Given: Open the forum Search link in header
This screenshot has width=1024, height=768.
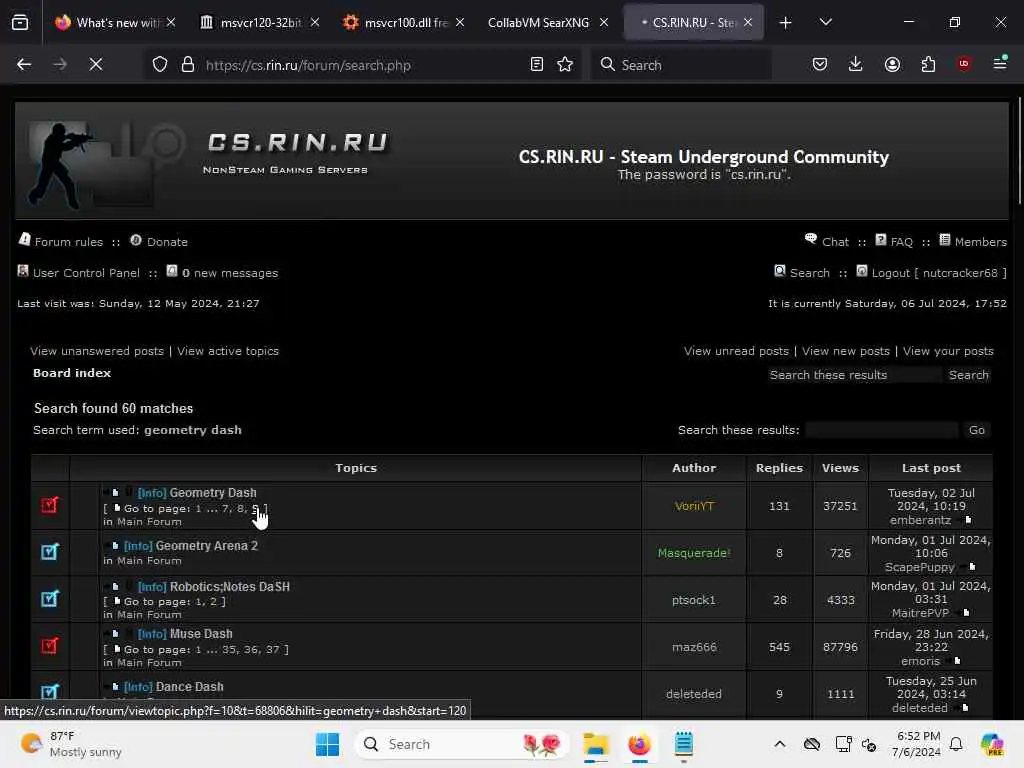Looking at the screenshot, I should click(810, 273).
